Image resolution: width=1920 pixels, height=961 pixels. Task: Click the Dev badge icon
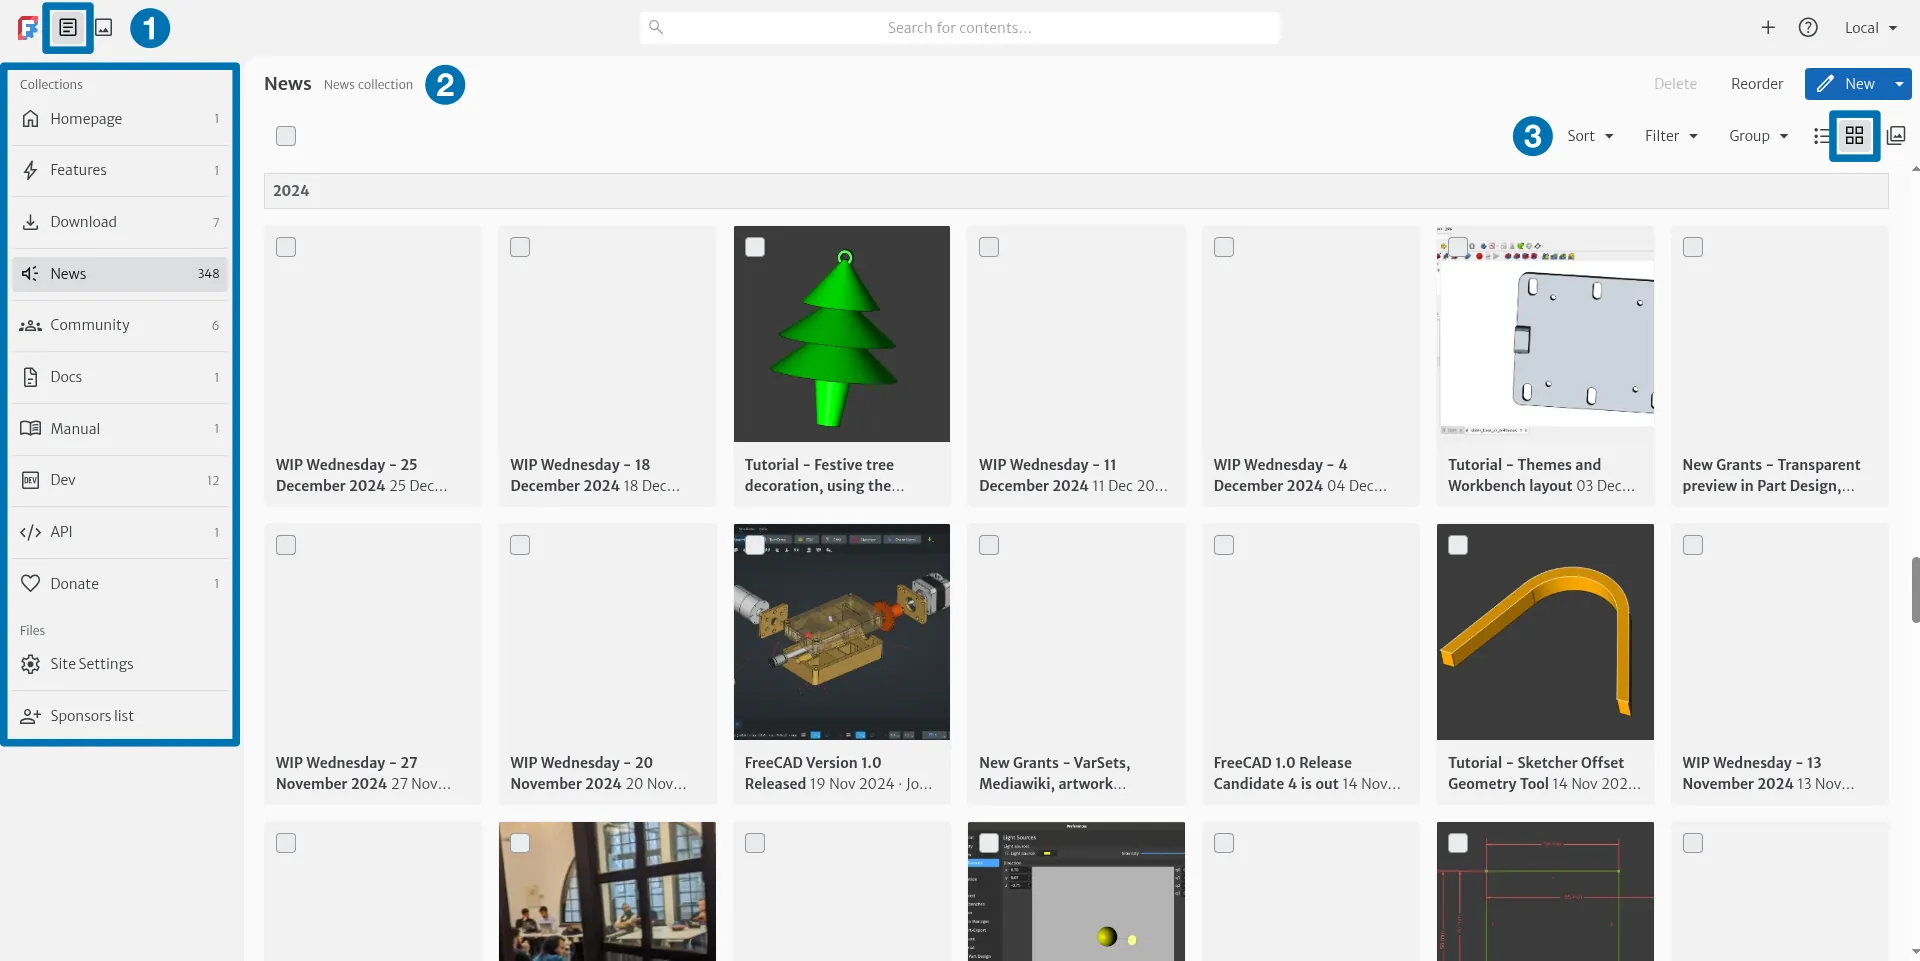click(31, 480)
